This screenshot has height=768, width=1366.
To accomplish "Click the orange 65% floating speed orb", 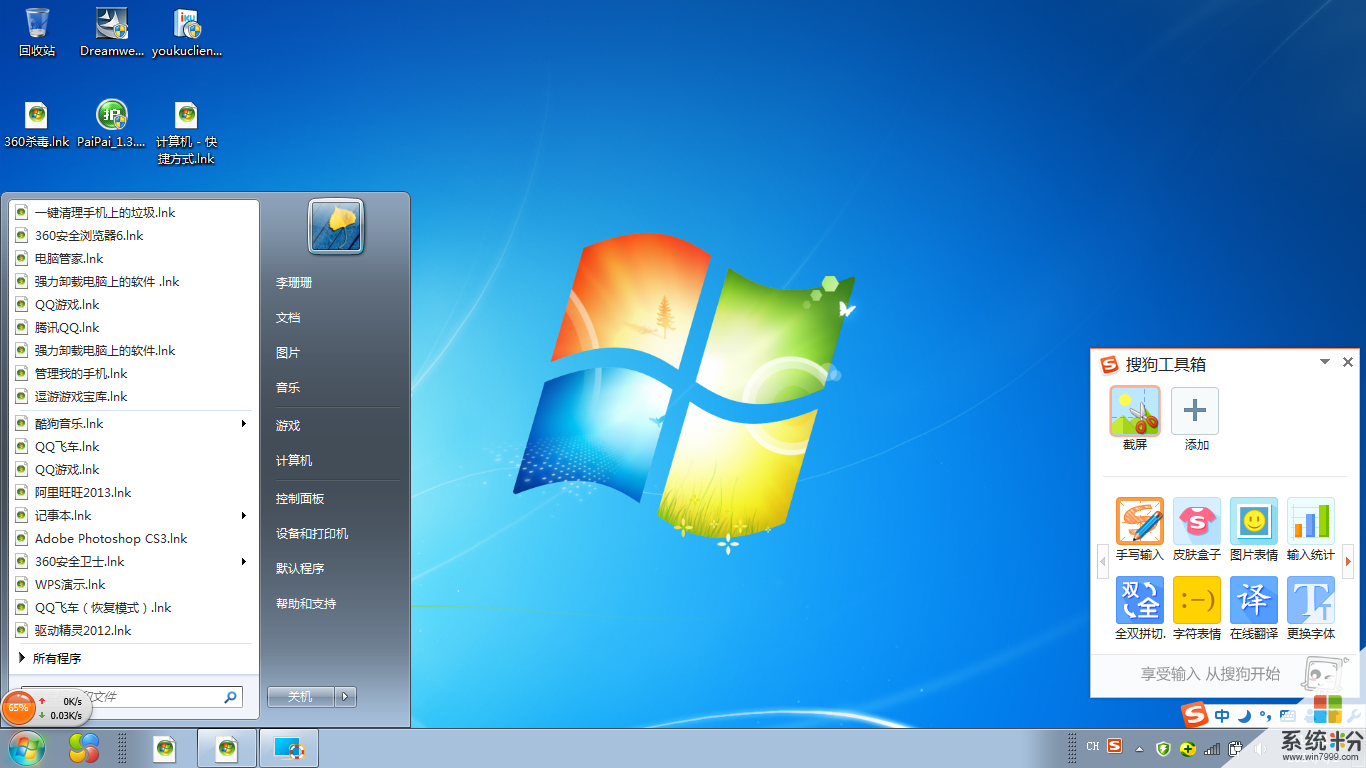I will pos(18,707).
